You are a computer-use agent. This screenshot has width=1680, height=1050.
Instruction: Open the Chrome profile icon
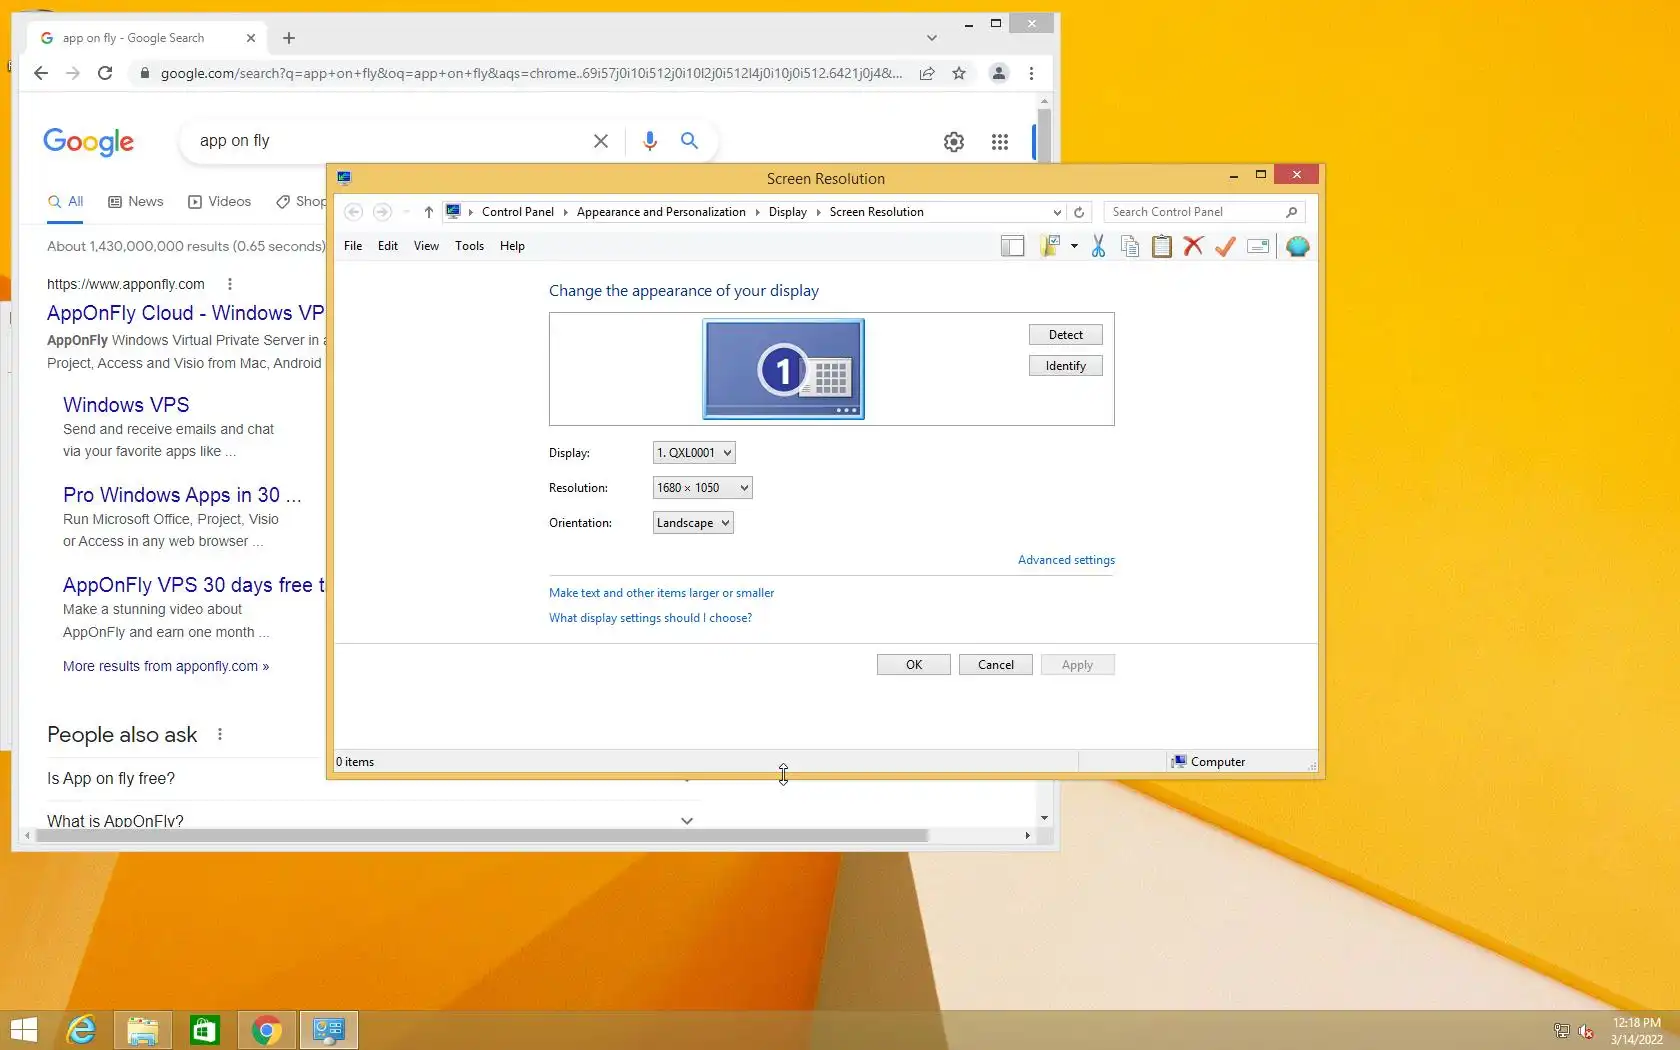(998, 73)
